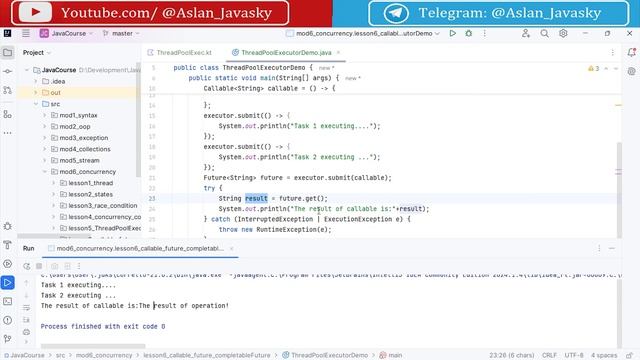The width and height of the screenshot is (640, 360).
Task: Print the console output
Action: tap(27, 332)
